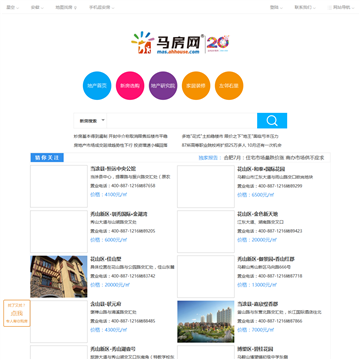This screenshot has width=360, height=360.
Task: Open the news headline mentioning 10月
Action: point(232,145)
